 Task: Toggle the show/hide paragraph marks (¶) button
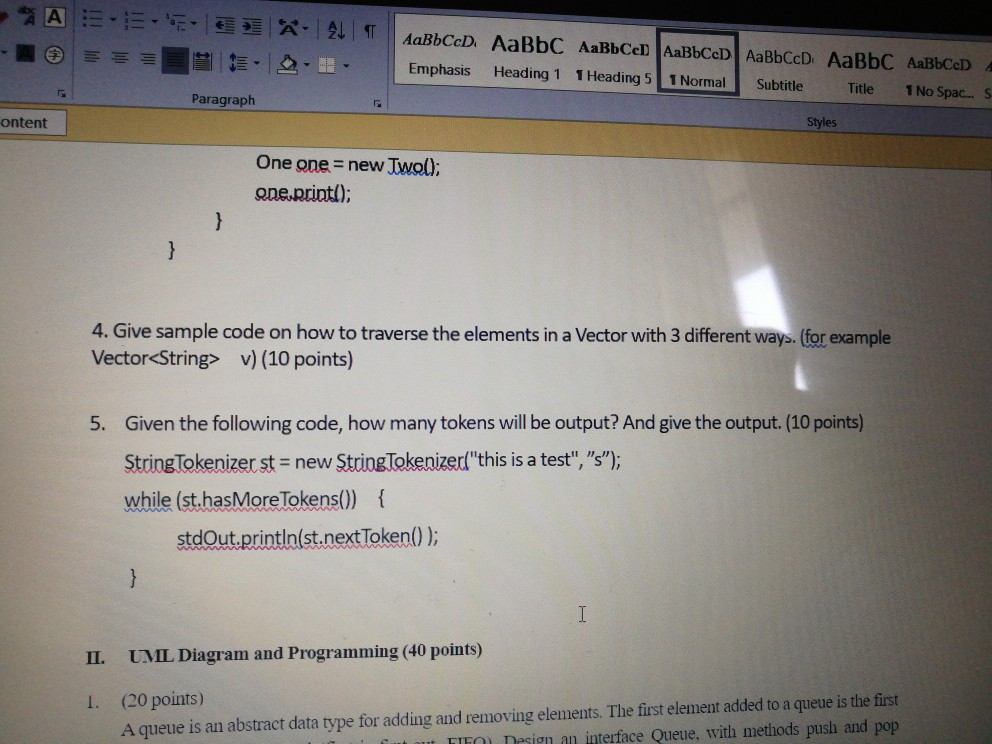(x=369, y=30)
